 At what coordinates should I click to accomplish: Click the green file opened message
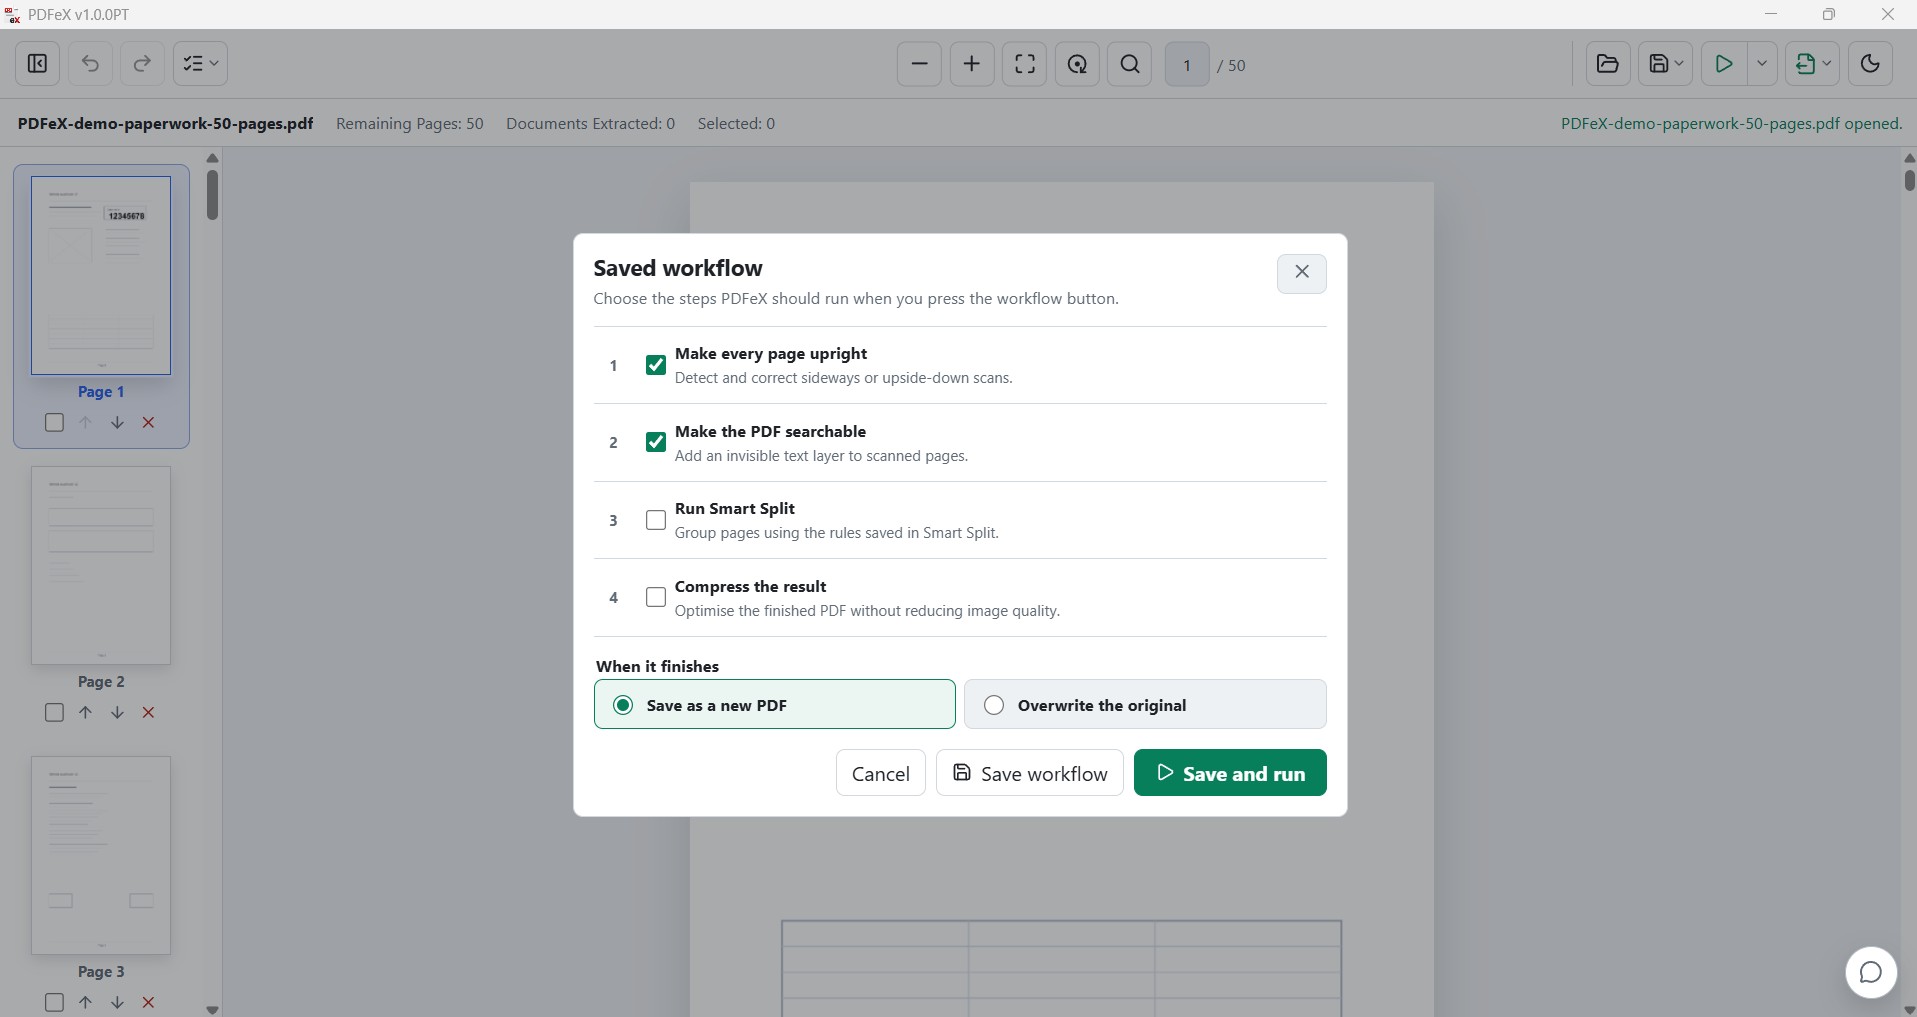click(1731, 124)
